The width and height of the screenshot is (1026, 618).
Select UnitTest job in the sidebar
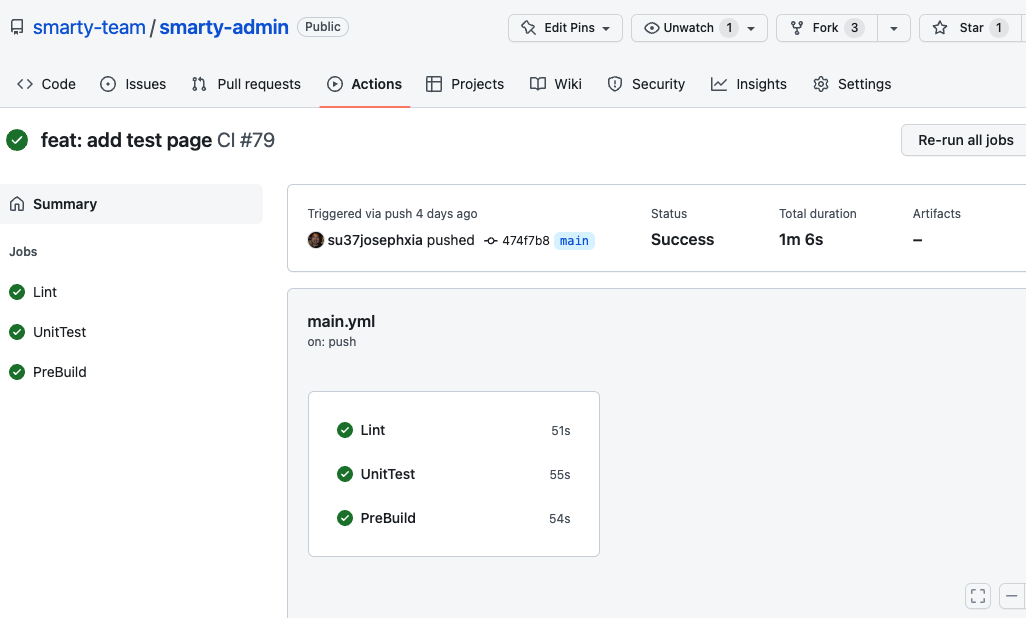tap(59, 332)
